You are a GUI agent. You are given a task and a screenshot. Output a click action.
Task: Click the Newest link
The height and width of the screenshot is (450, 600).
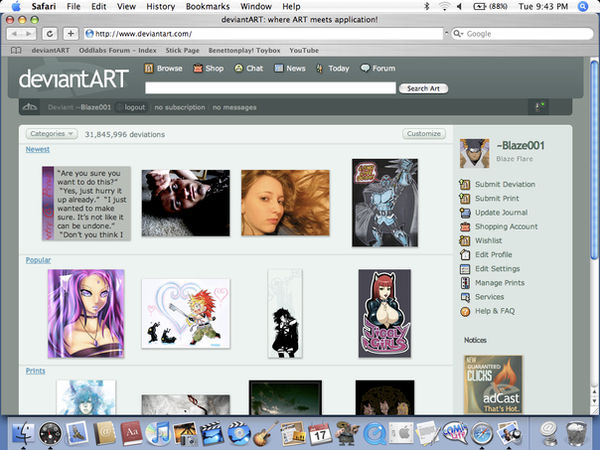[x=38, y=149]
